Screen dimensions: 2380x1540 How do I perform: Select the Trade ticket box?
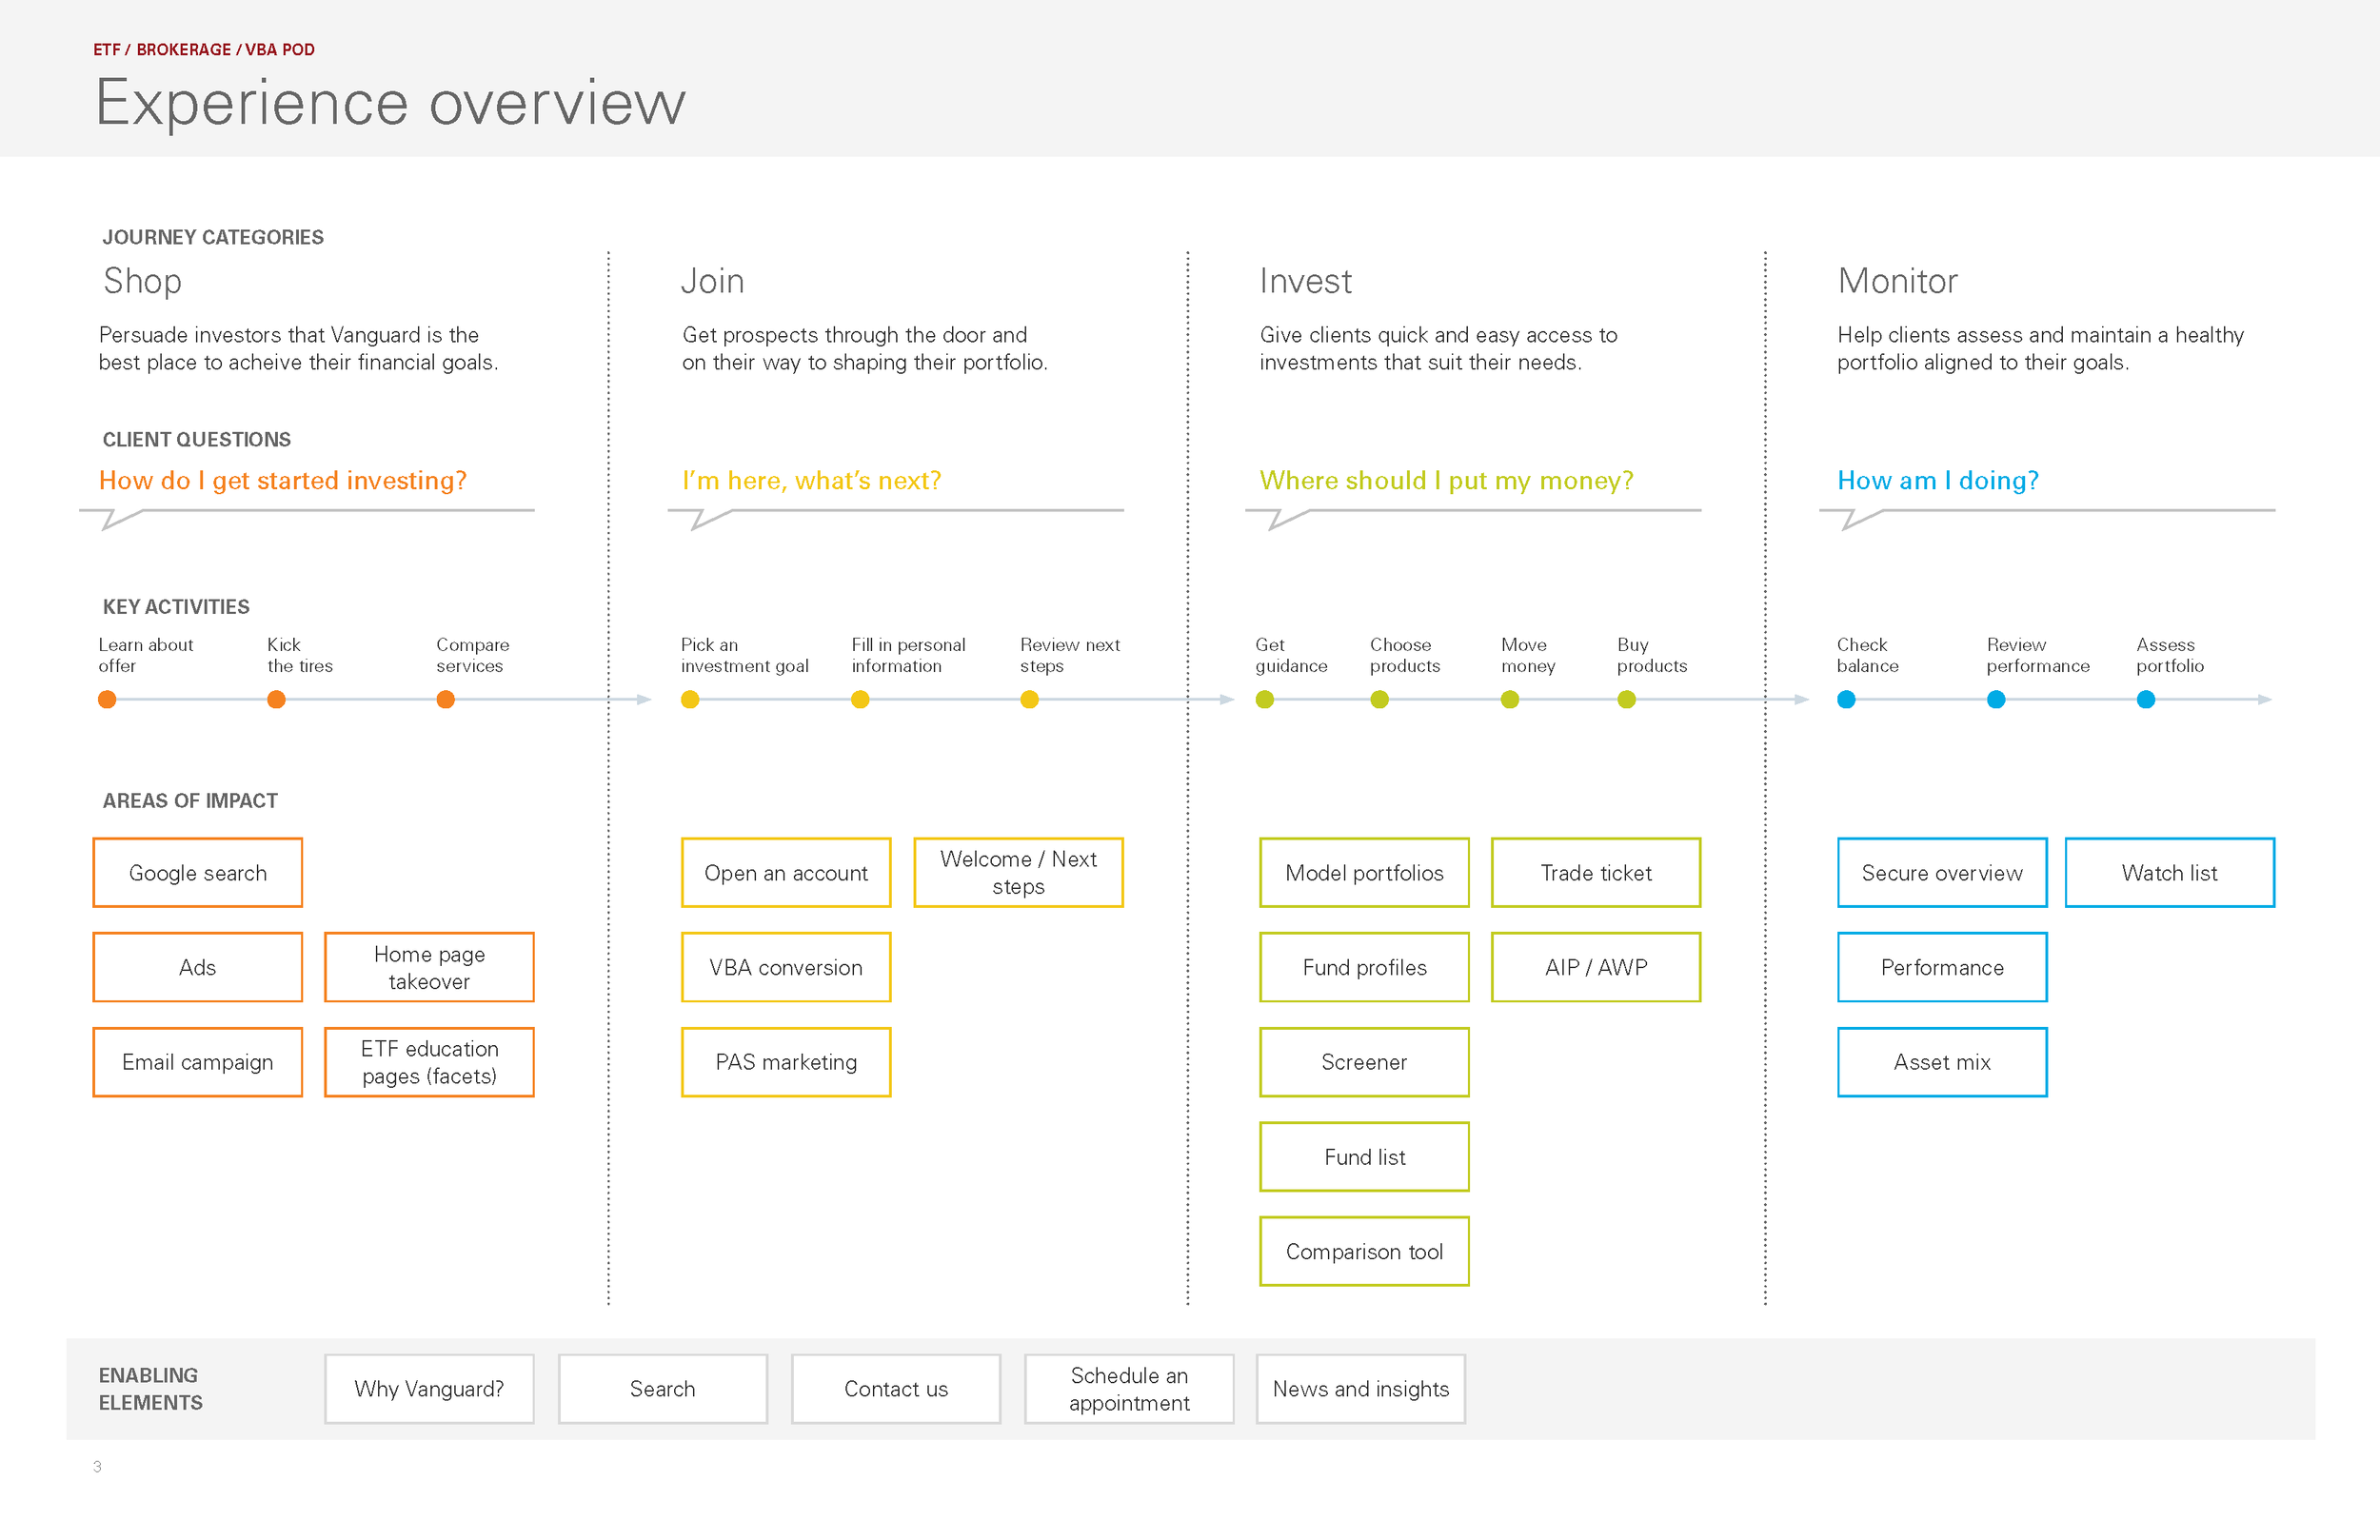pyautogui.click(x=1596, y=873)
